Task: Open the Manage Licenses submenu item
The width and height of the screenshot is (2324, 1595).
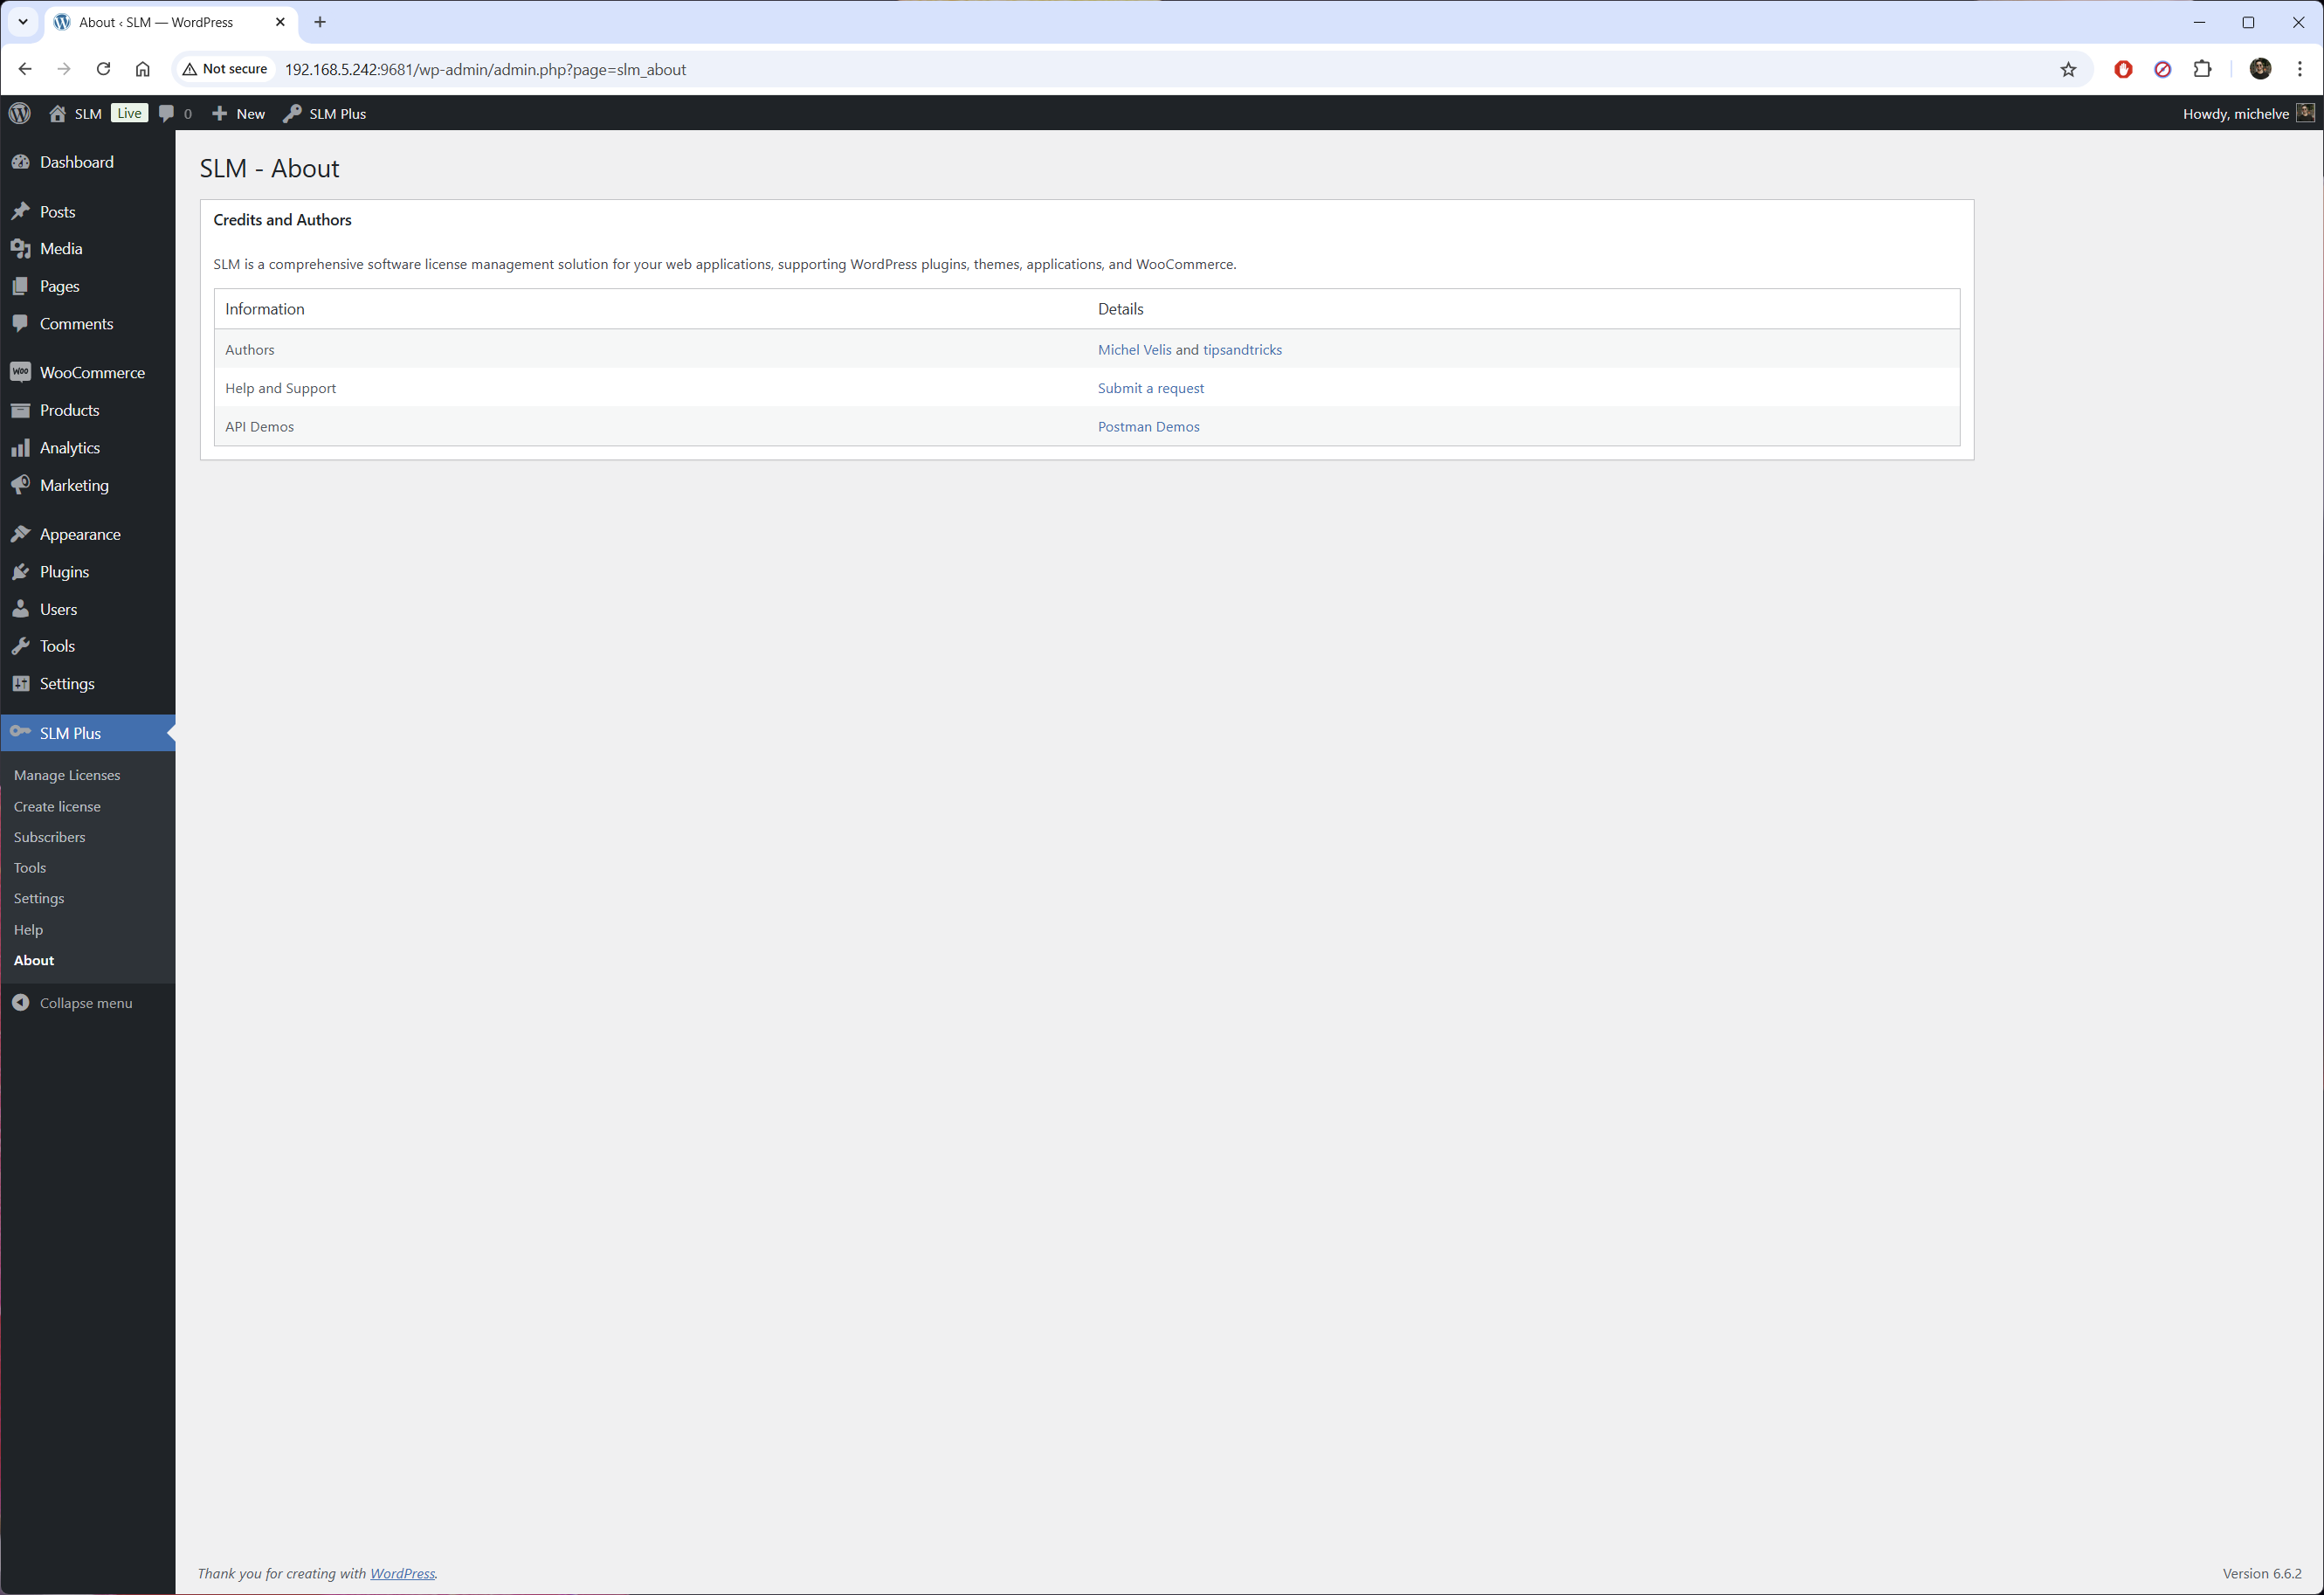Action: [67, 775]
